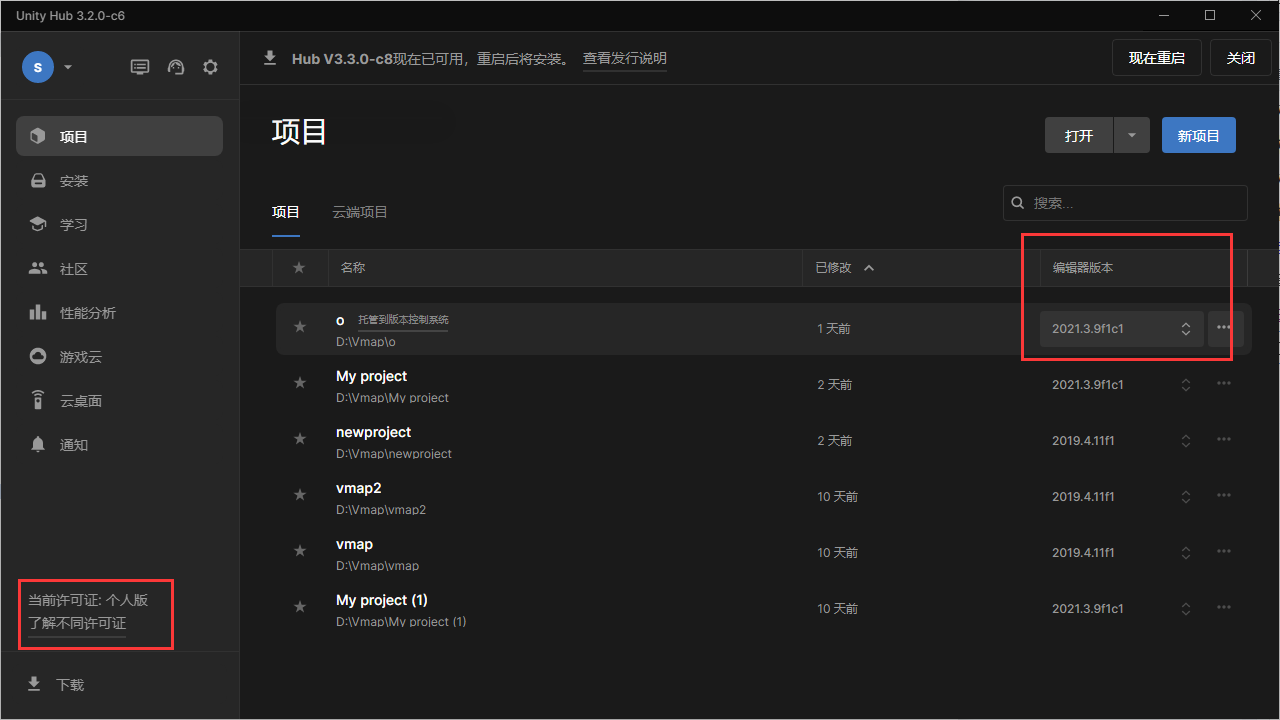
Task: Focus the 搜索 search field
Action: (1125, 203)
